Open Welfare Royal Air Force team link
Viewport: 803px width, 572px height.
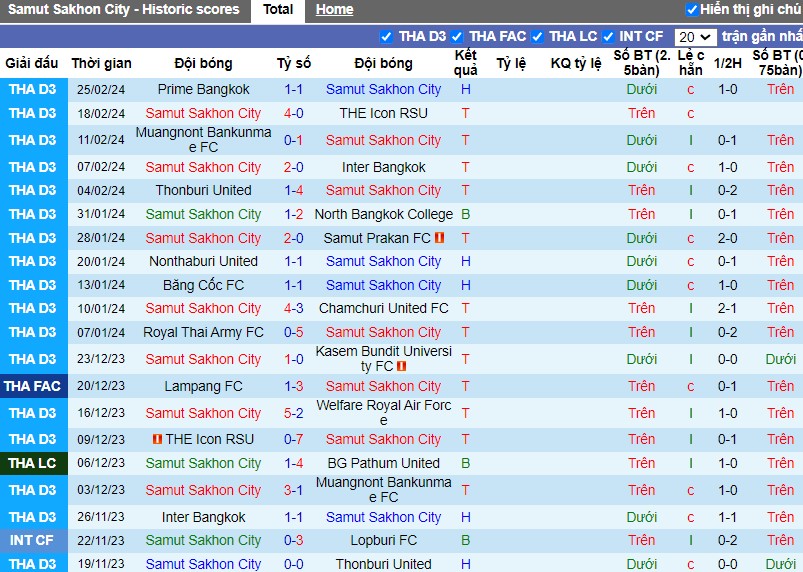click(x=384, y=413)
